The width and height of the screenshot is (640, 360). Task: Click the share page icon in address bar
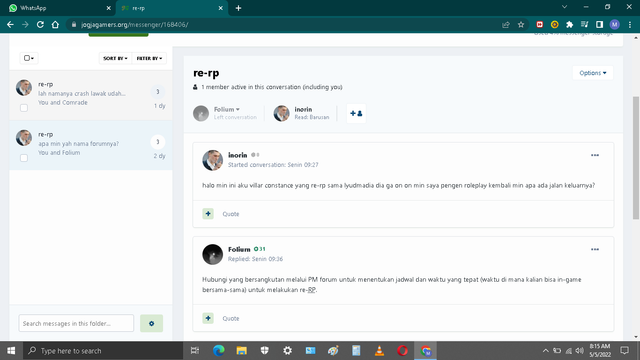[506, 24]
